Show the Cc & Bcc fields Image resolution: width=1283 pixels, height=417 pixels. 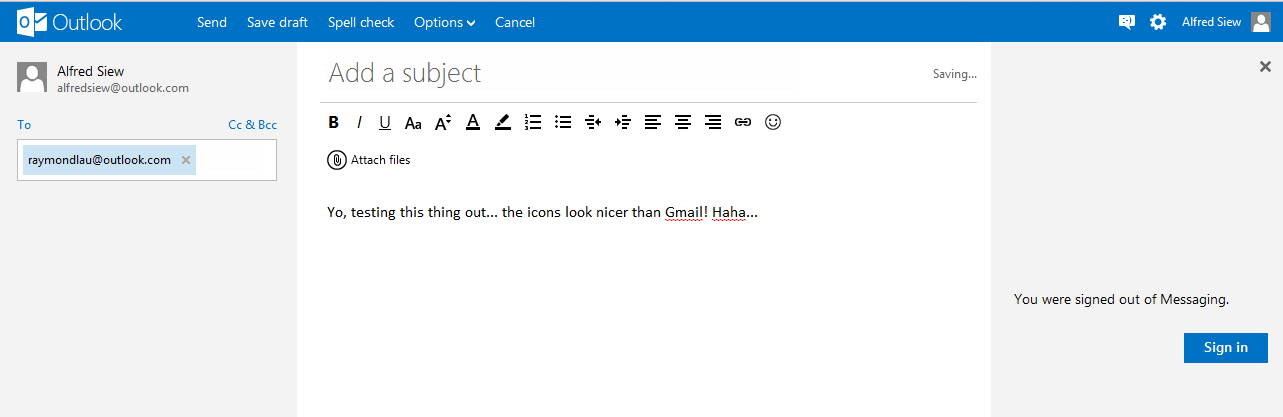coord(253,125)
